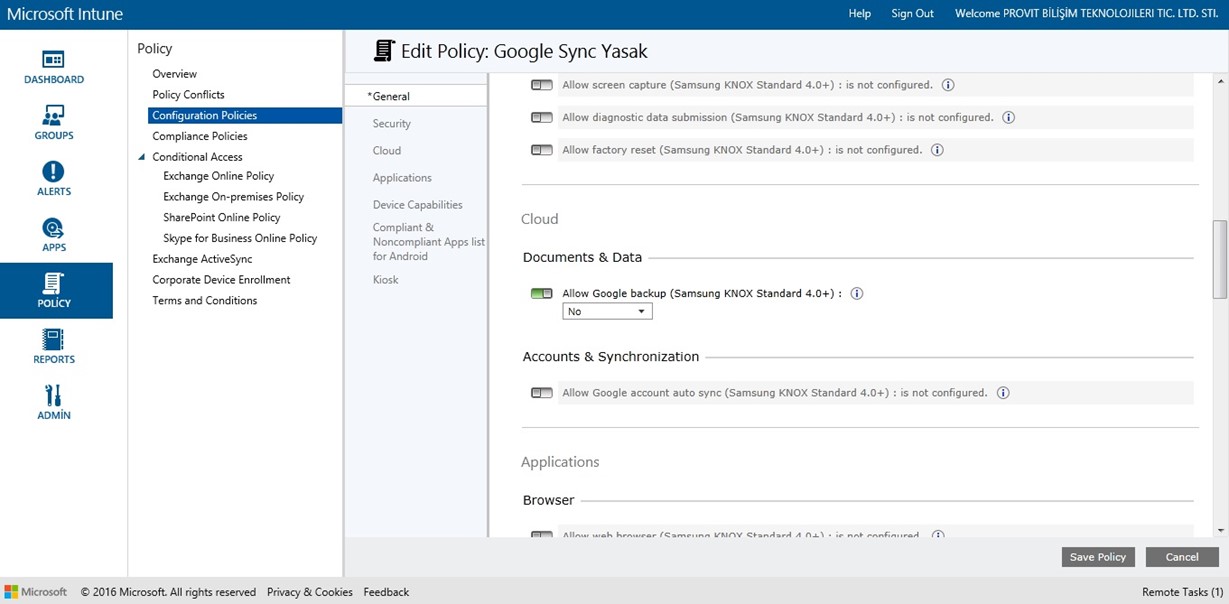Cancel editing the policy
Image resolution: width=1229 pixels, height=604 pixels.
pos(1182,557)
